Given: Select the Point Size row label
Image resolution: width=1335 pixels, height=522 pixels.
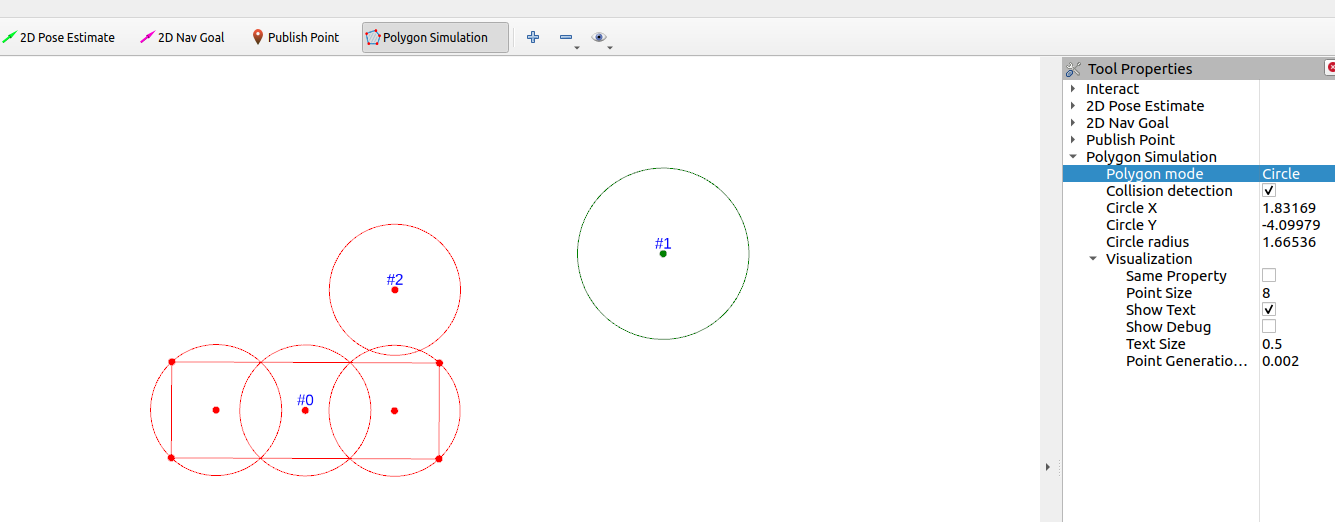Looking at the screenshot, I should pos(1159,293).
